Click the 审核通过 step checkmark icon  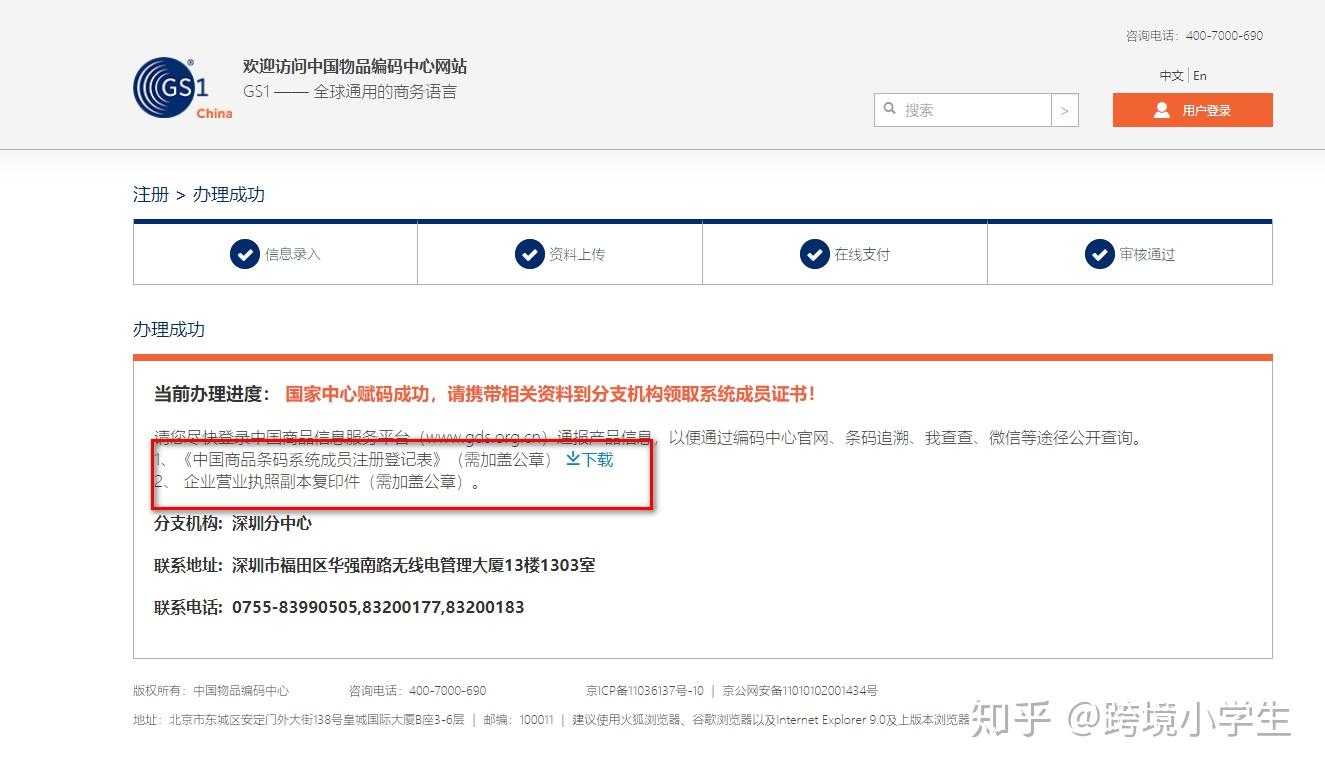pos(1100,254)
